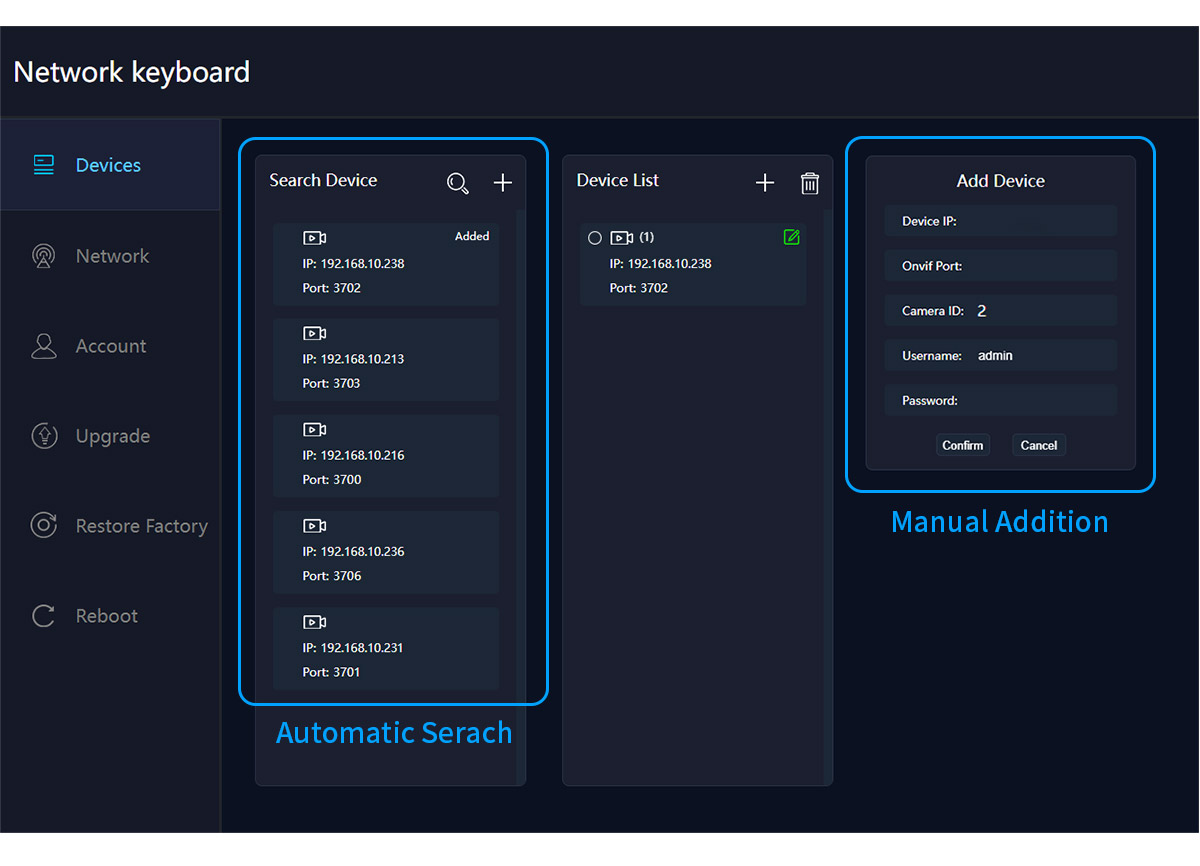Click the Network sidebar icon
This screenshot has height=866, width=1200.
click(x=43, y=256)
